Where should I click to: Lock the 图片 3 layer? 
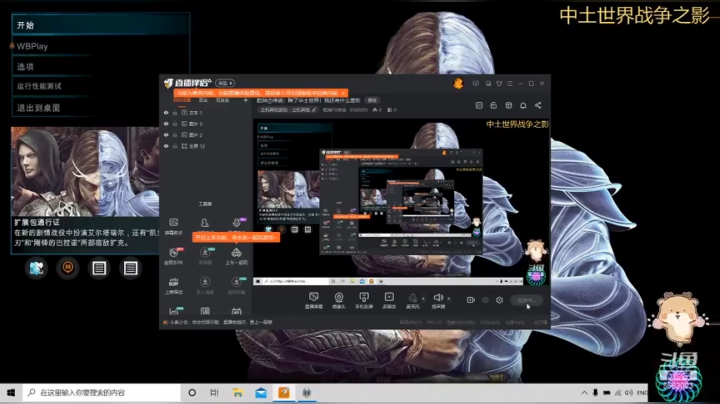click(175, 123)
